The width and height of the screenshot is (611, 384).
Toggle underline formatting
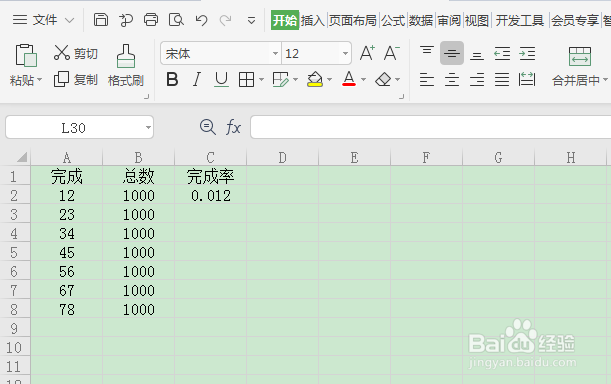[221, 80]
